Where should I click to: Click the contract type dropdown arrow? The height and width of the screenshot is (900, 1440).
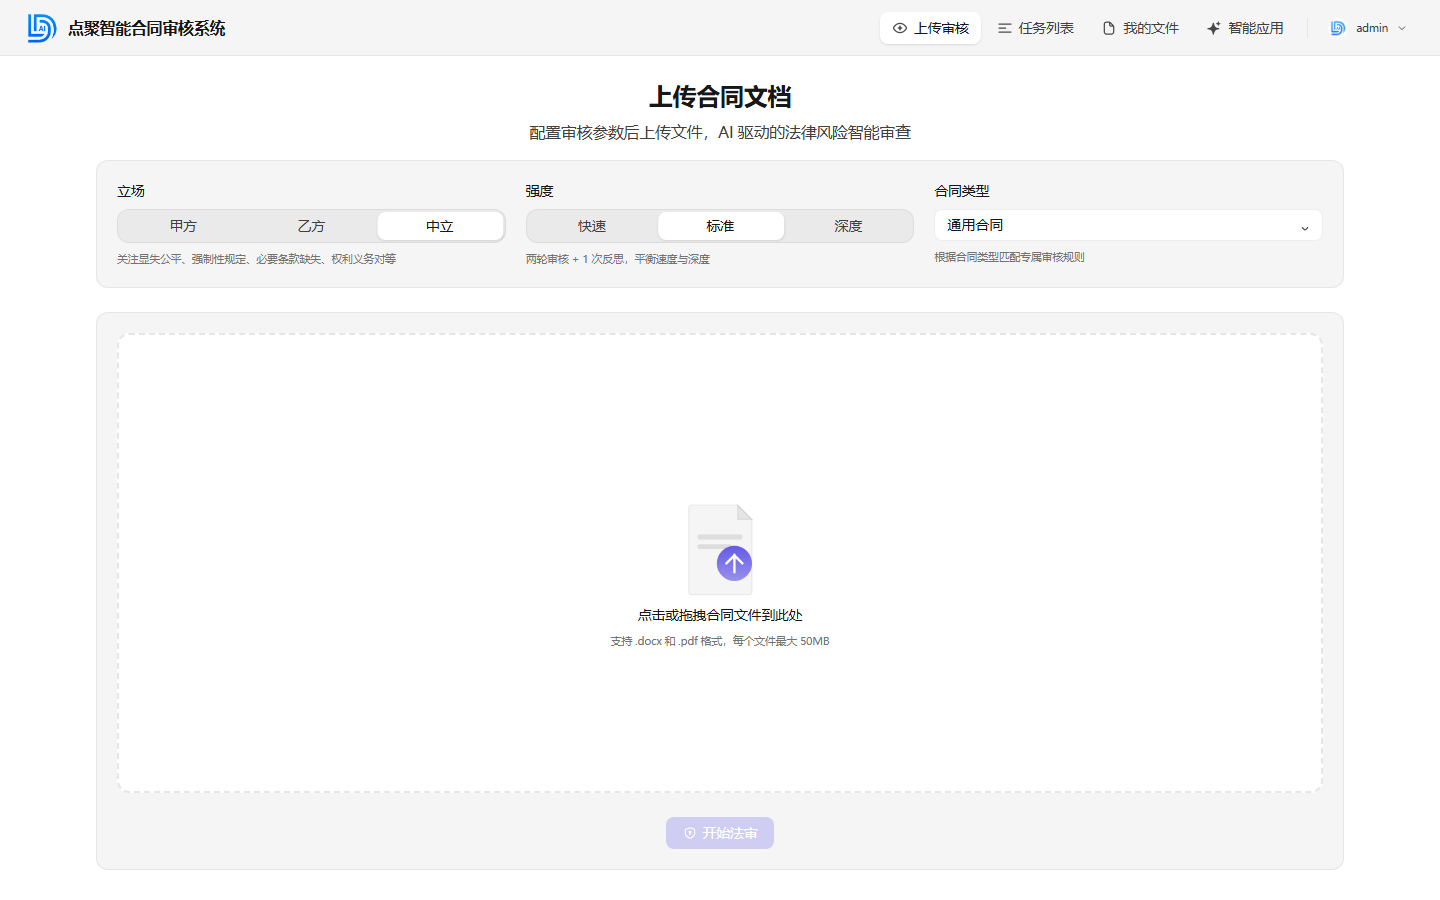1304,228
